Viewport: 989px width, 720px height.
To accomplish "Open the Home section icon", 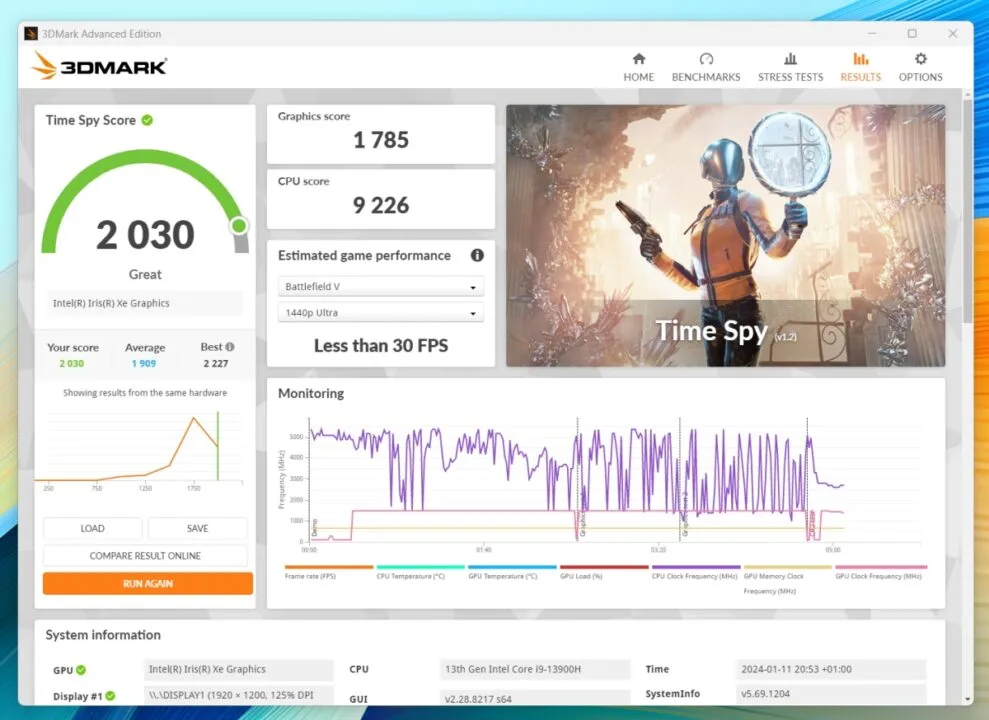I will 638,59.
